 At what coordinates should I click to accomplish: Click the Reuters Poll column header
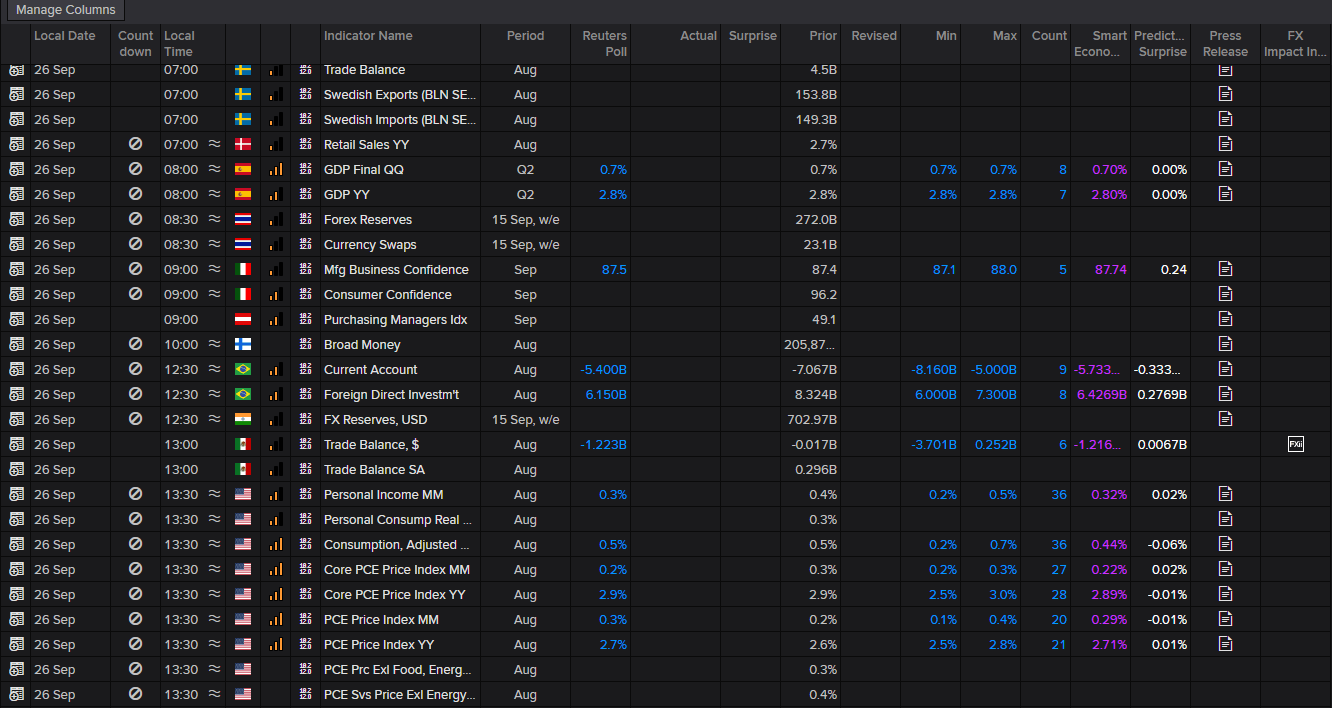(x=604, y=43)
